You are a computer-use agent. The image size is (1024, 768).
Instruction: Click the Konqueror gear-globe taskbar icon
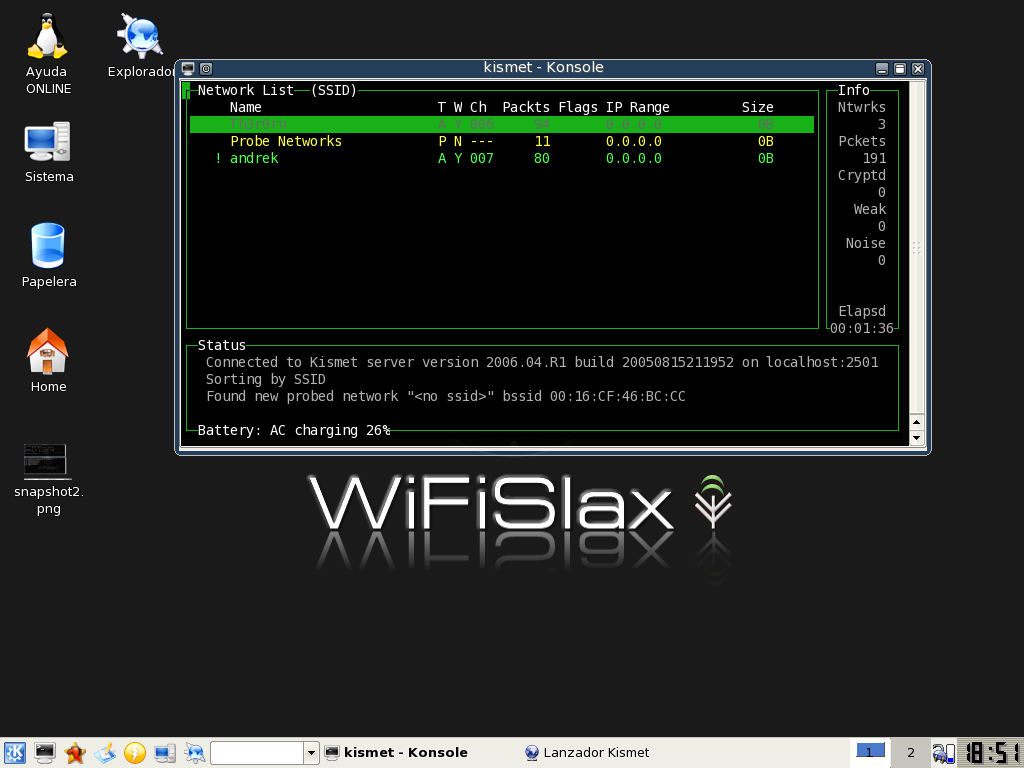pyautogui.click(x=195, y=753)
